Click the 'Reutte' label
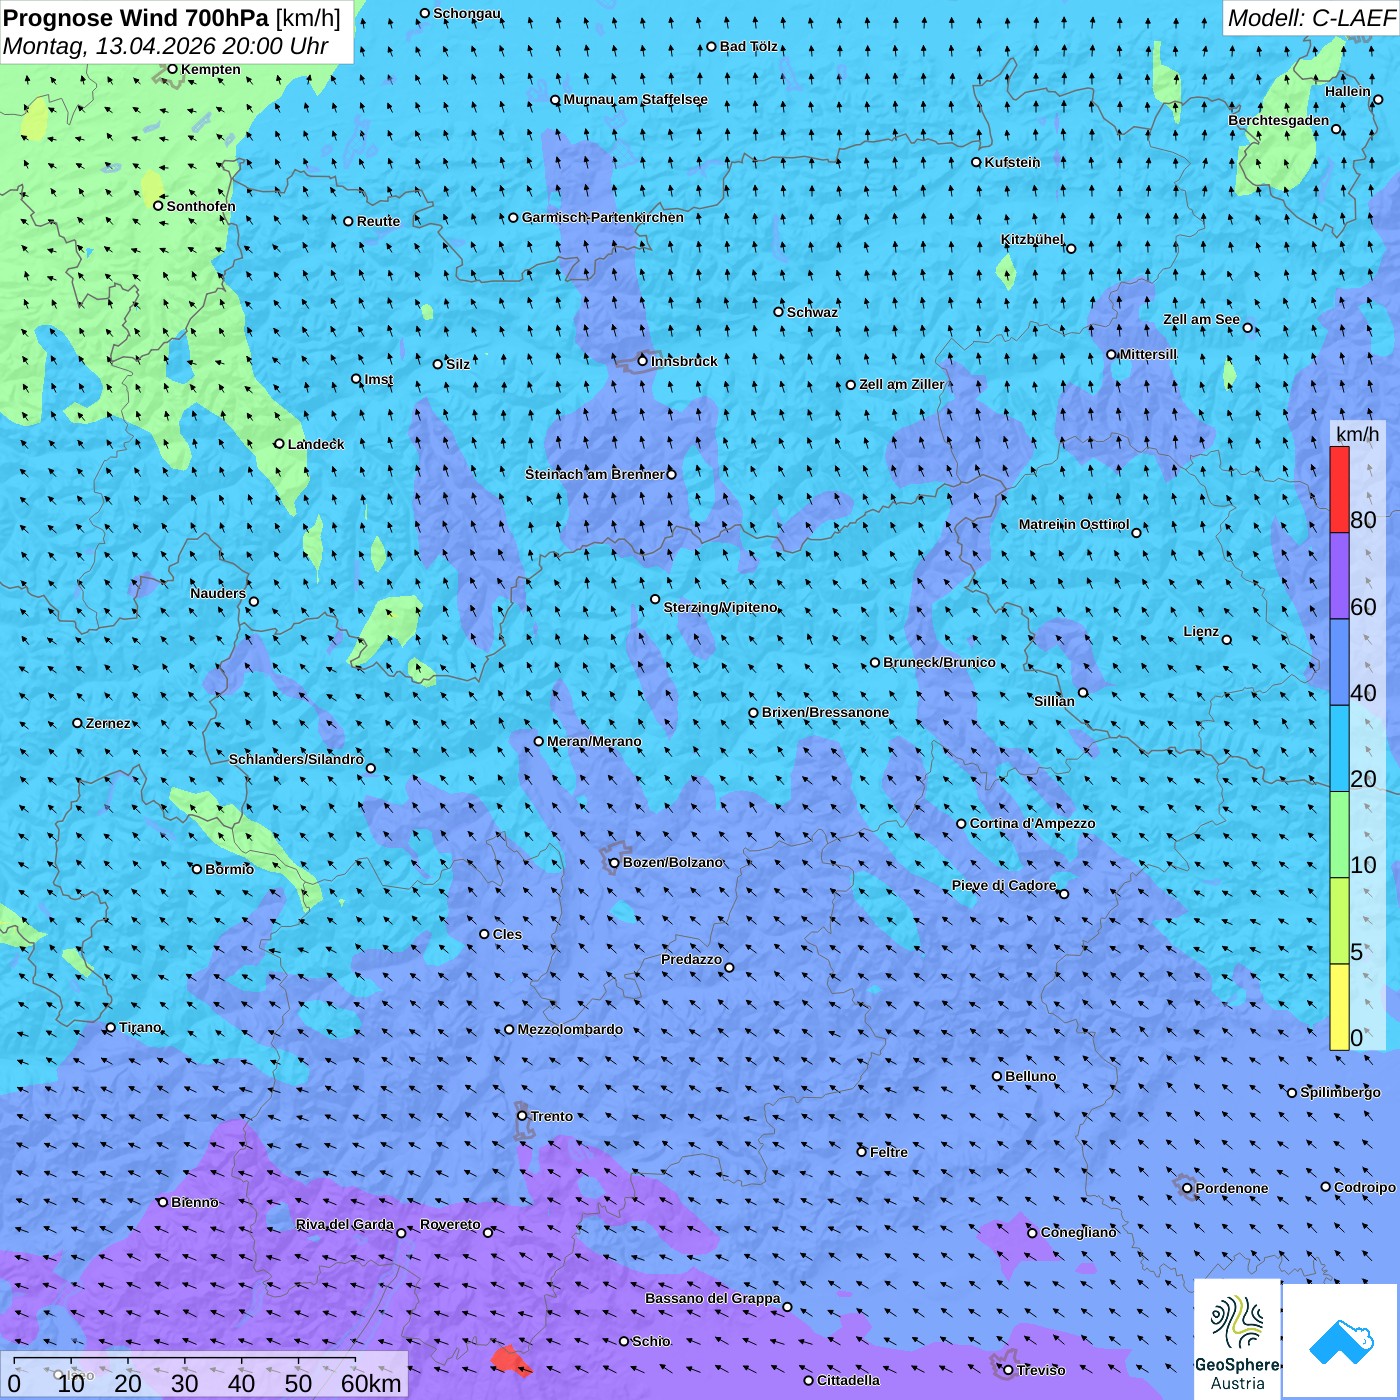1400x1400 pixels. click(x=378, y=221)
